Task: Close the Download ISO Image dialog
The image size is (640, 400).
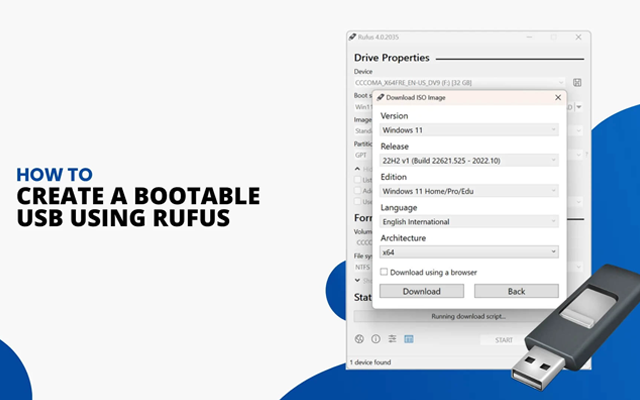Action: (x=557, y=98)
